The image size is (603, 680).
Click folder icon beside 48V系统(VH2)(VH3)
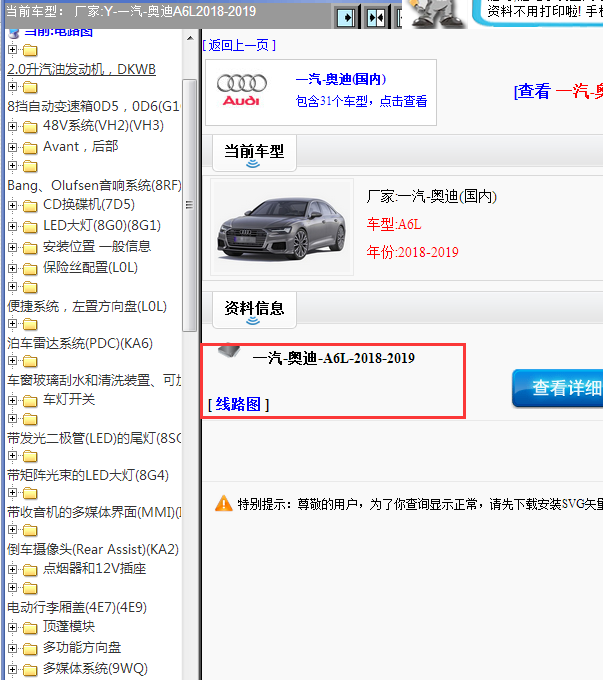point(30,127)
